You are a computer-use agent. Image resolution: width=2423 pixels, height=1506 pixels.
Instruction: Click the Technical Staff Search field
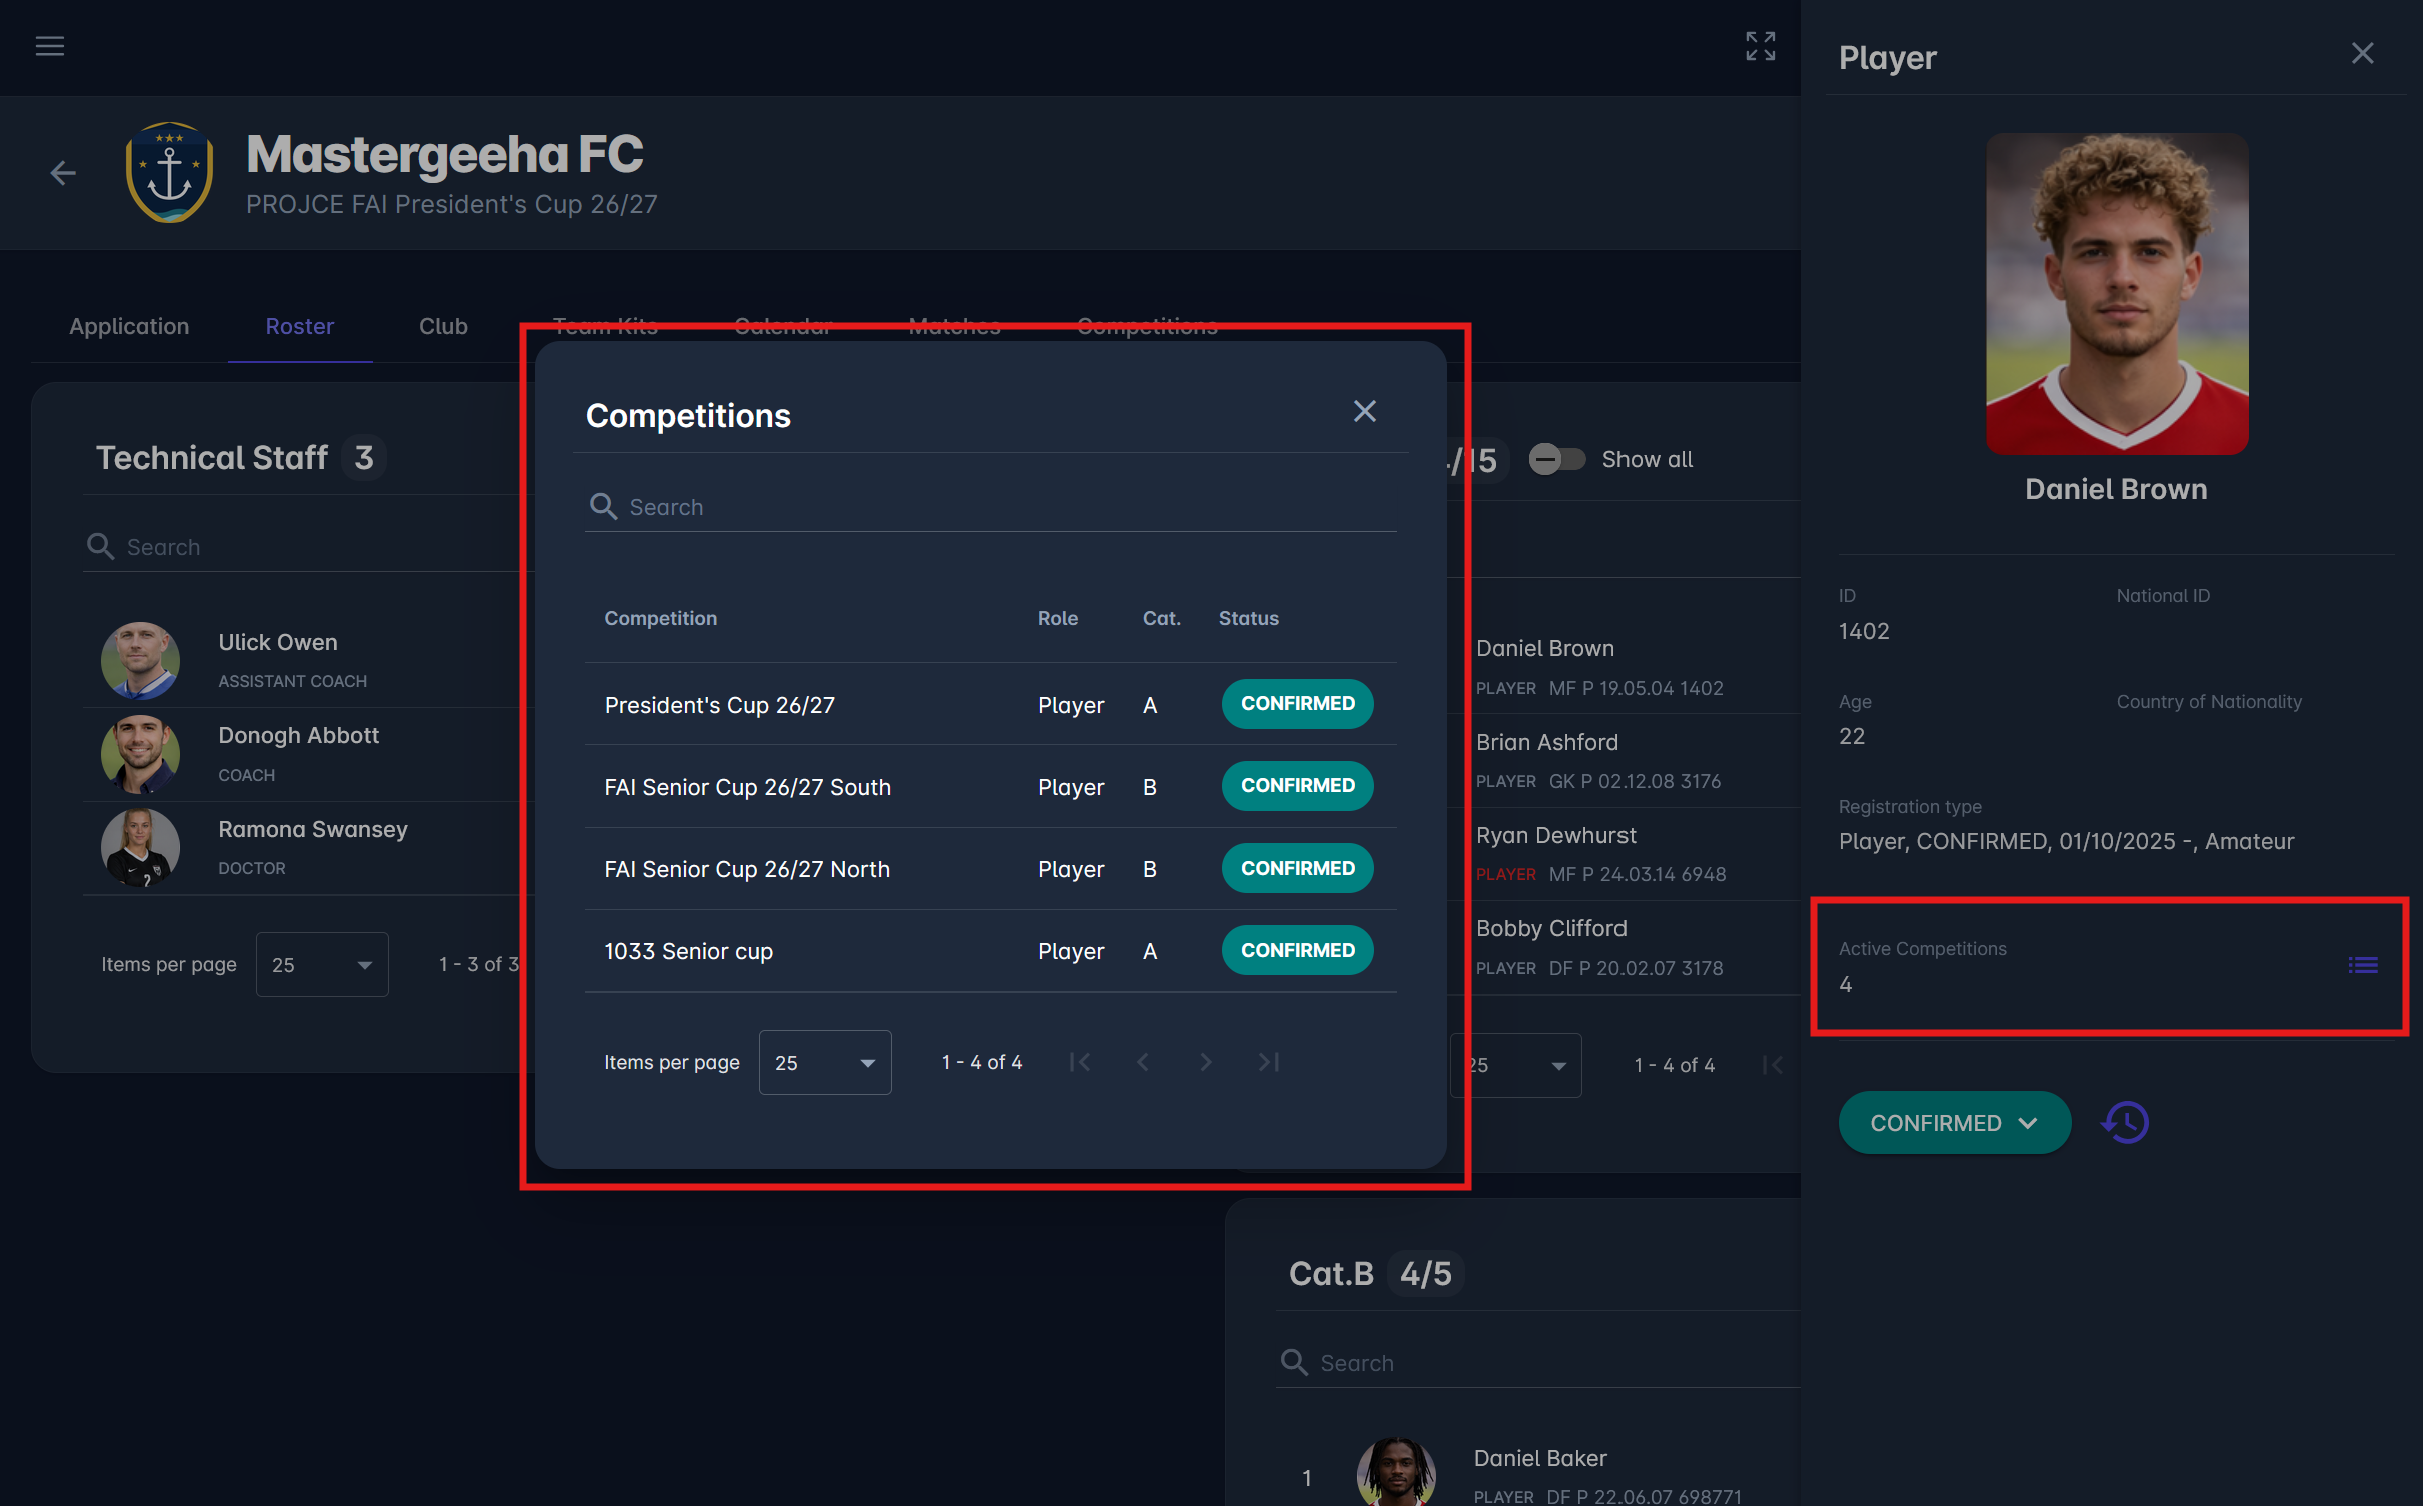tap(308, 546)
